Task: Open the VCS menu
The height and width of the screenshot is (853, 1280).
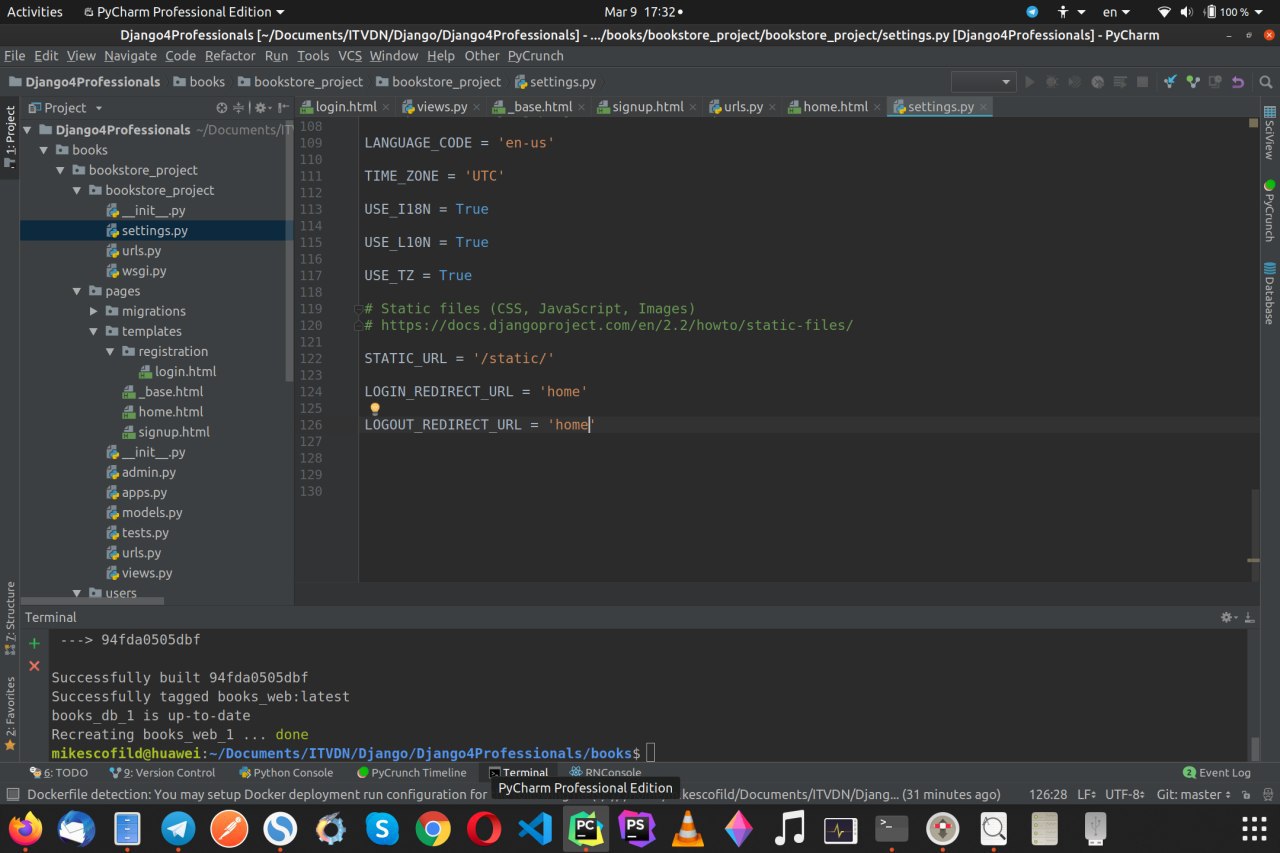Action: point(350,56)
